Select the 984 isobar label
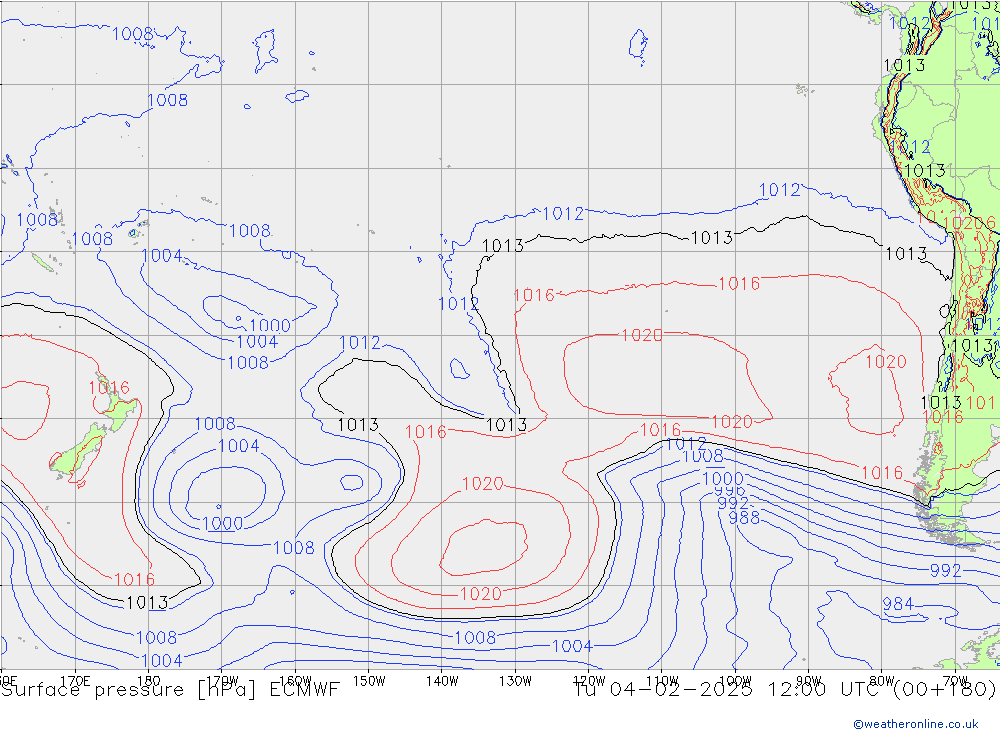The height and width of the screenshot is (733, 1000). click(897, 604)
